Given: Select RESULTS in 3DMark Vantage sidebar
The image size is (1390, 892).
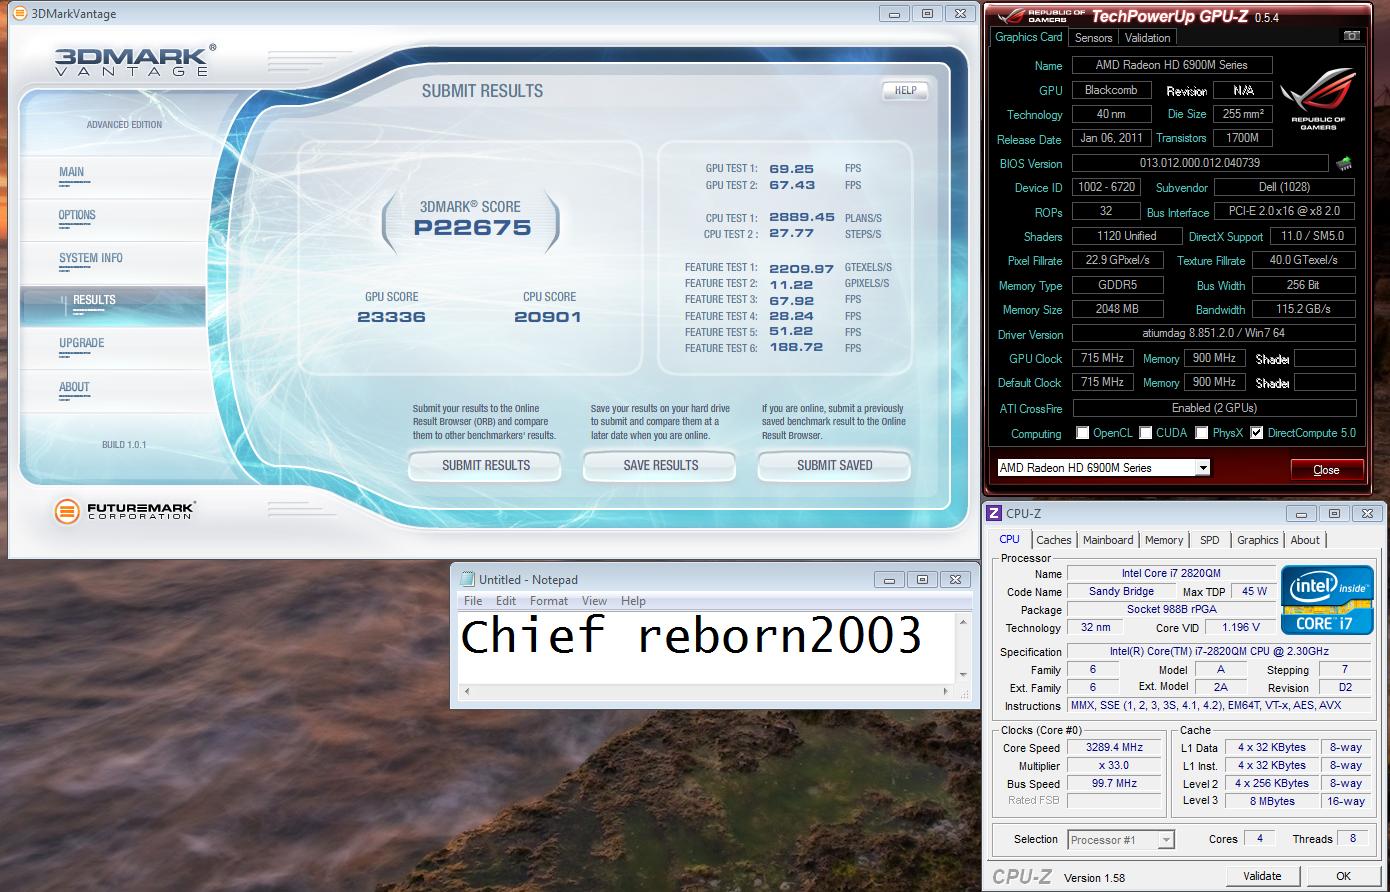Looking at the screenshot, I should point(113,305).
